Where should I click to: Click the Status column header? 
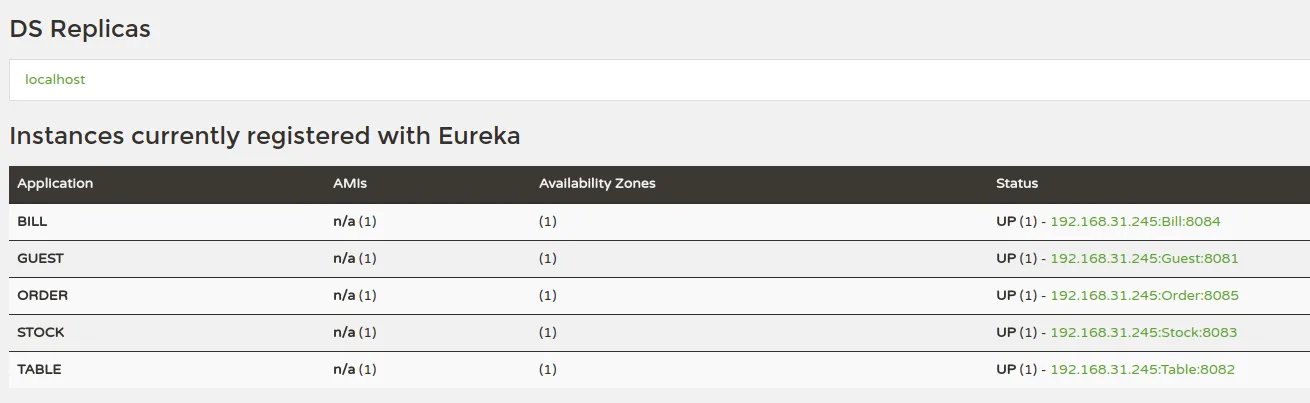point(1017,183)
